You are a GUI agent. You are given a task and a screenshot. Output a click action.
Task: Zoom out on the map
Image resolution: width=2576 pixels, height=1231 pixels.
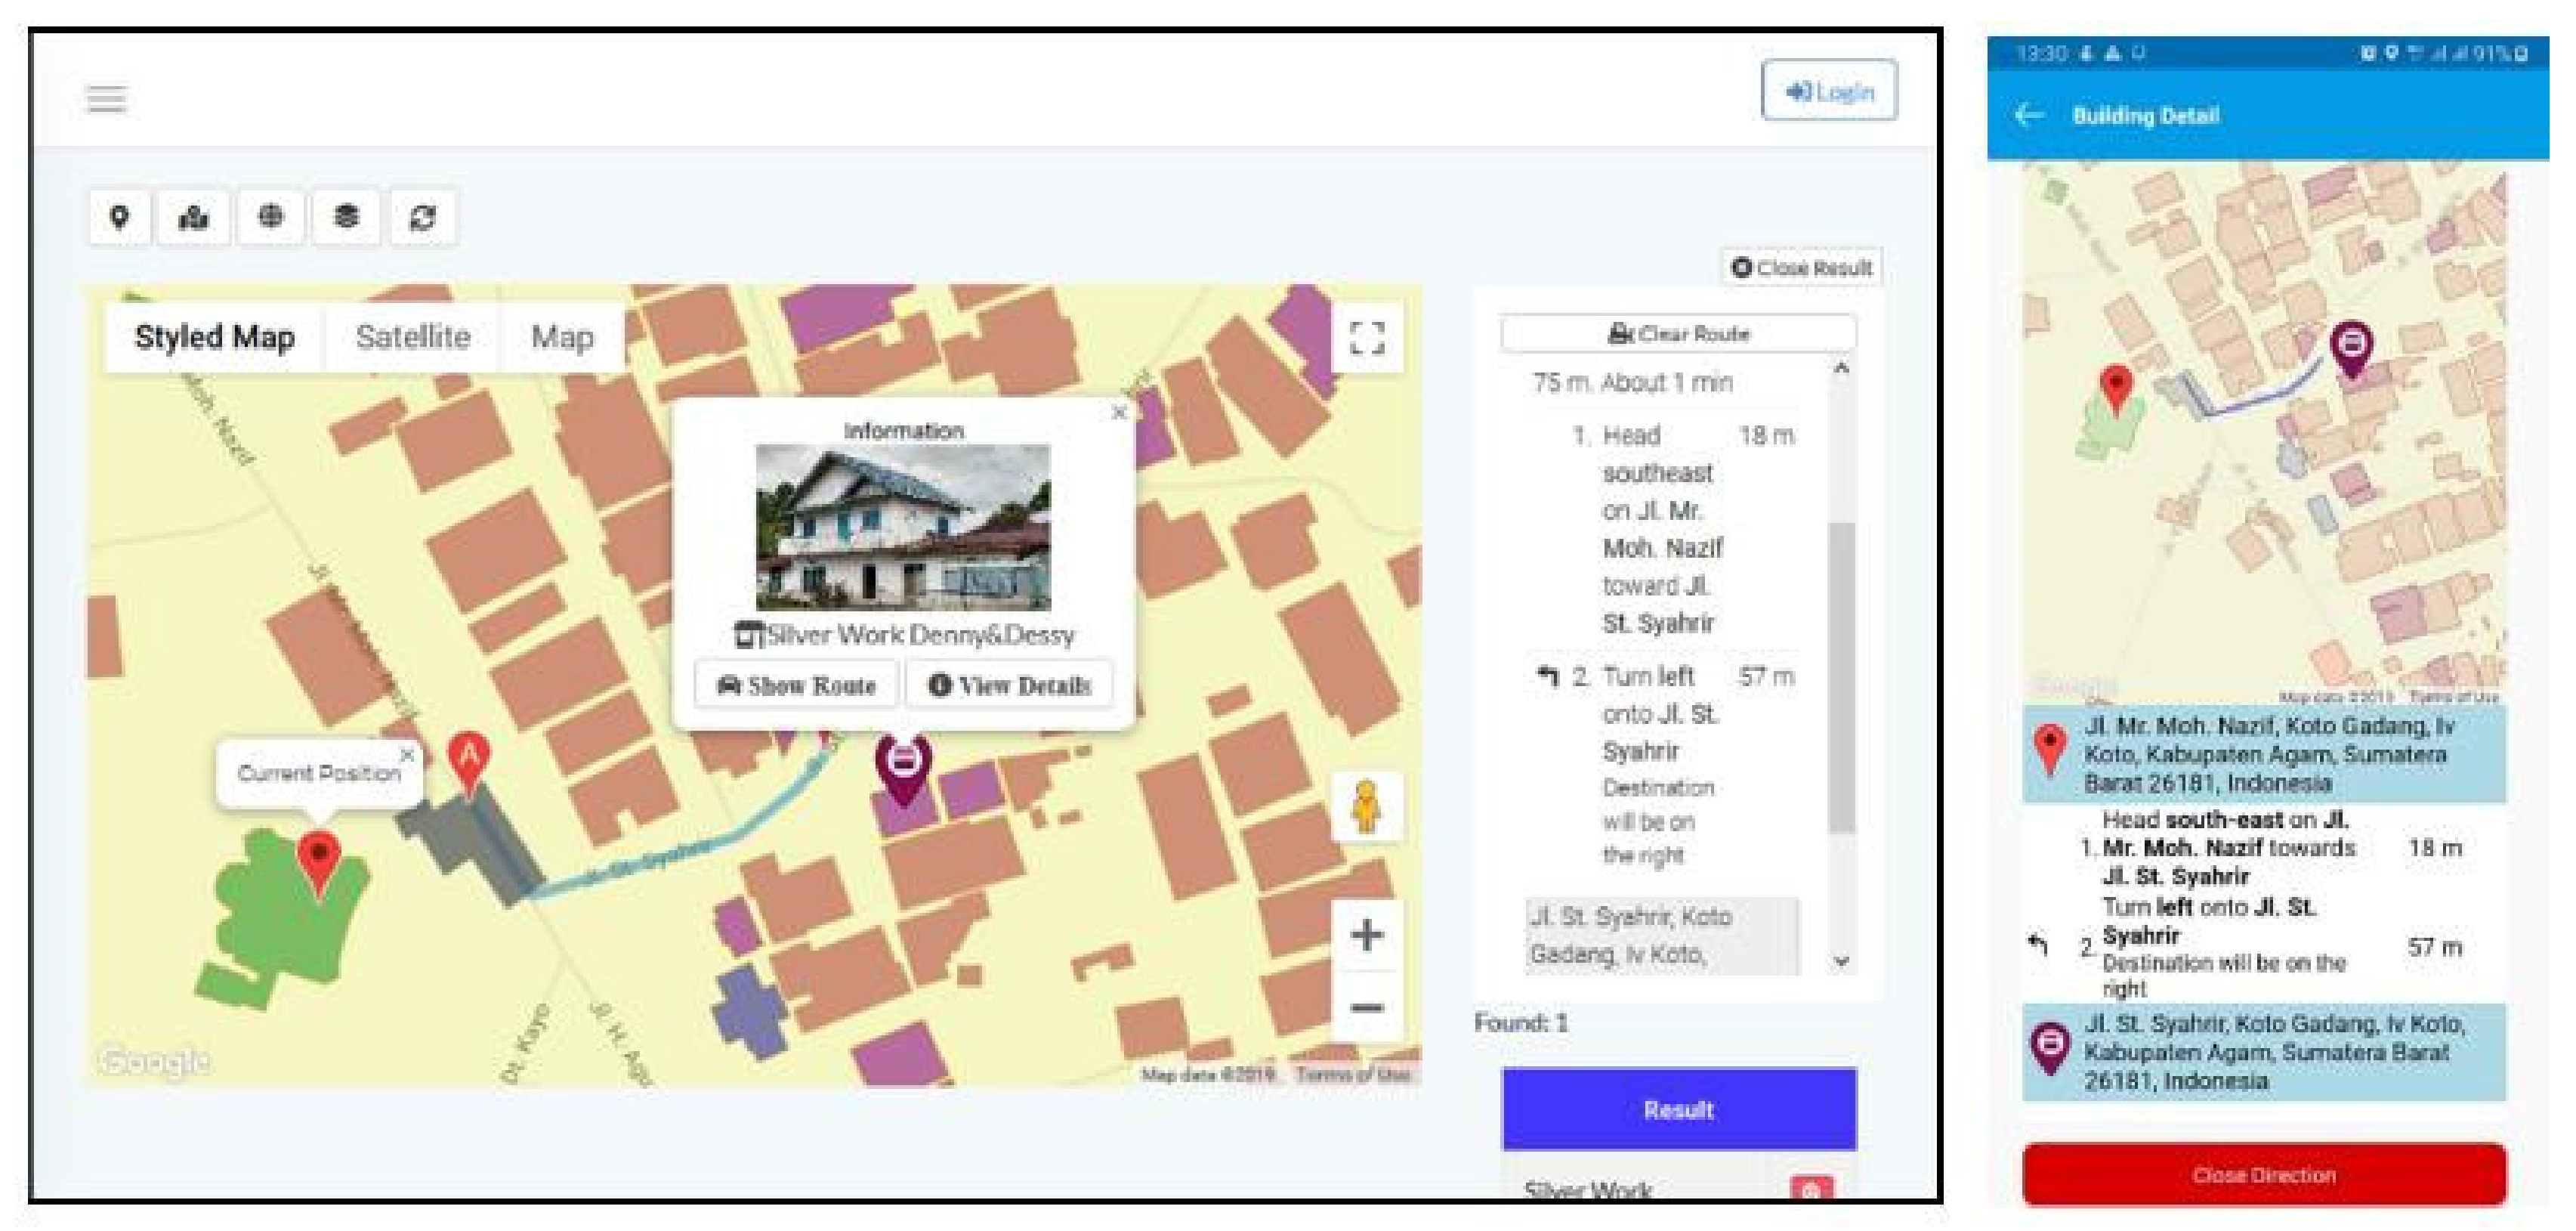(x=1366, y=1007)
